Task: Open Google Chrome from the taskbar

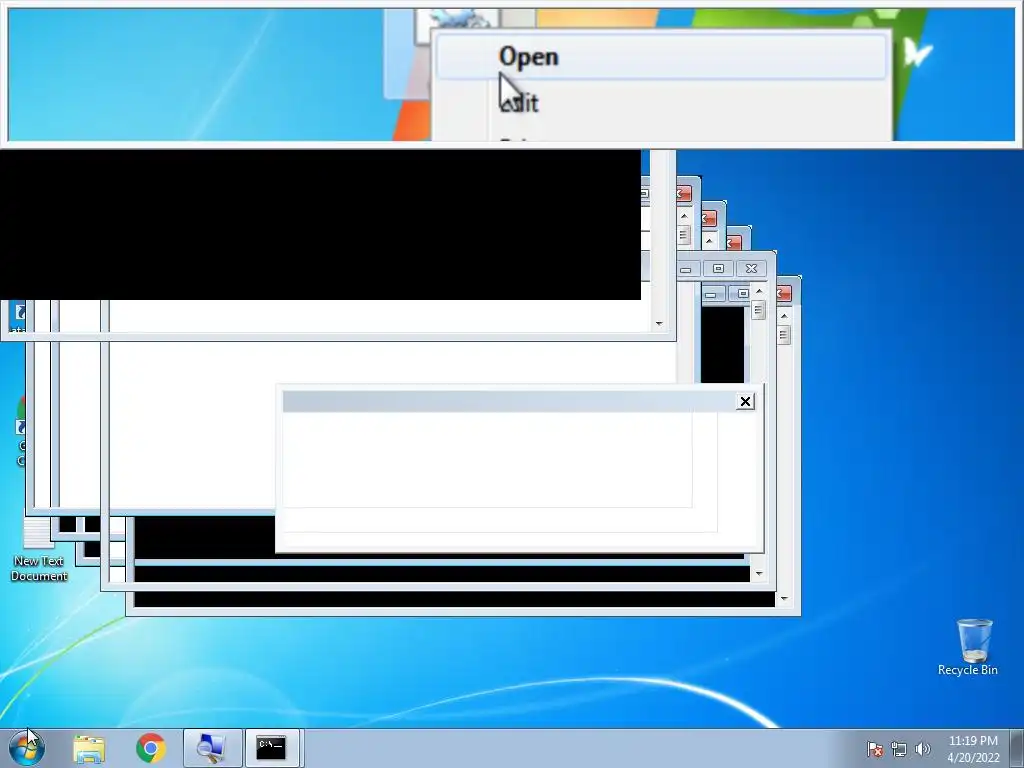Action: 151,748
